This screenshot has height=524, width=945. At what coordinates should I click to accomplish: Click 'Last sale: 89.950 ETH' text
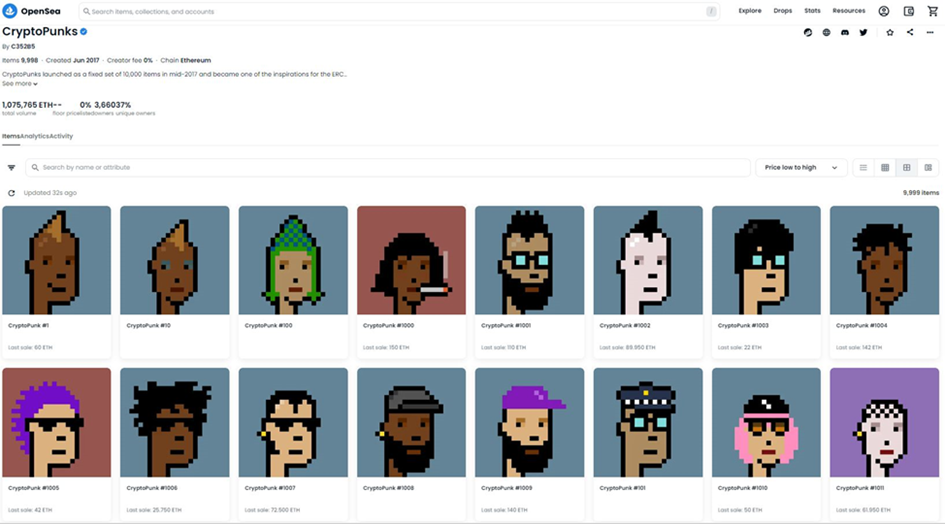click(x=627, y=347)
